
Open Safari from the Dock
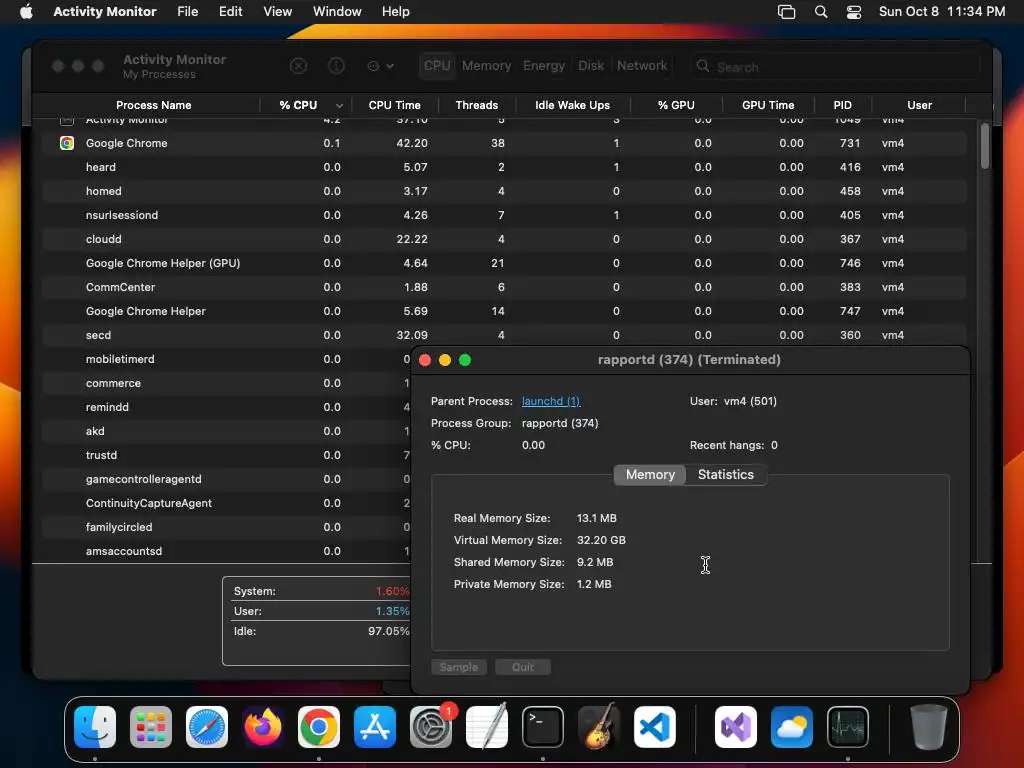tap(207, 727)
